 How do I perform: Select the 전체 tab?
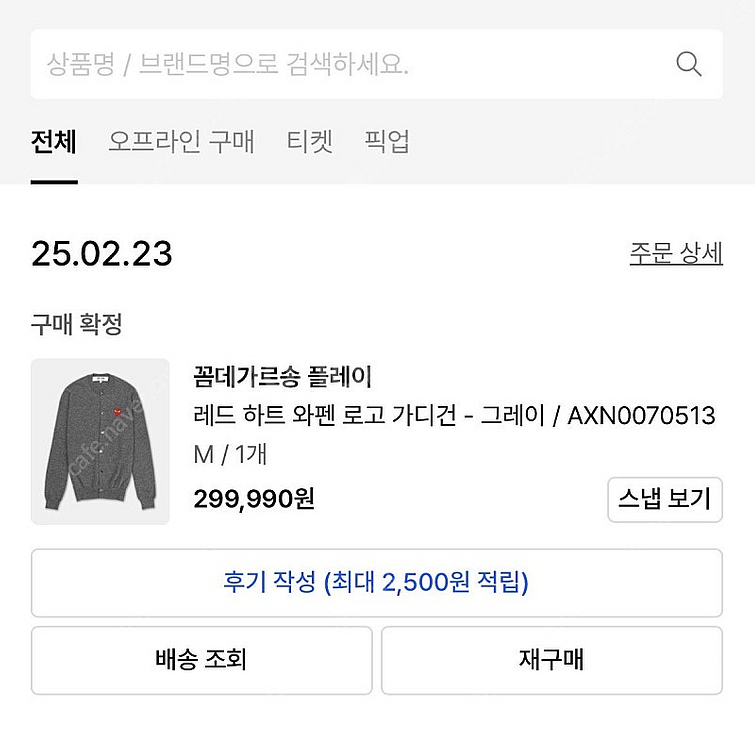point(54,142)
